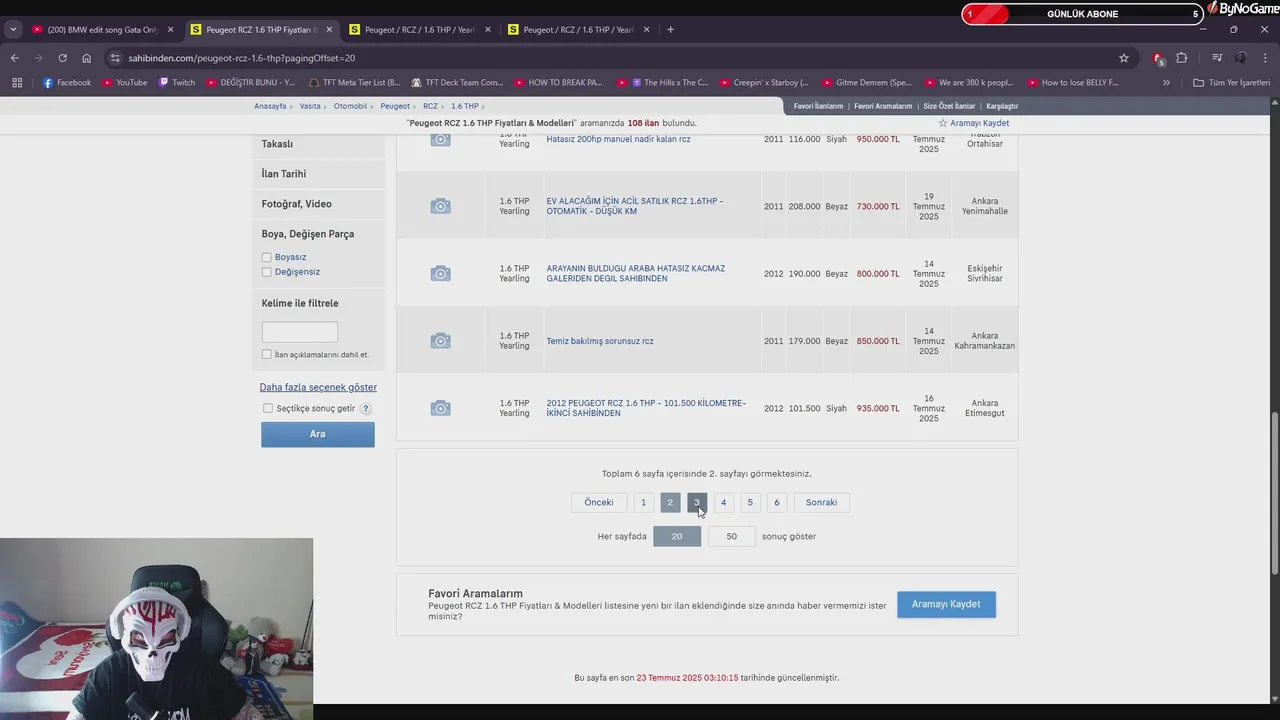Image resolution: width=1280 pixels, height=720 pixels.
Task: Click camera thumbnail of 800.000 TL listing
Action: [440, 274]
